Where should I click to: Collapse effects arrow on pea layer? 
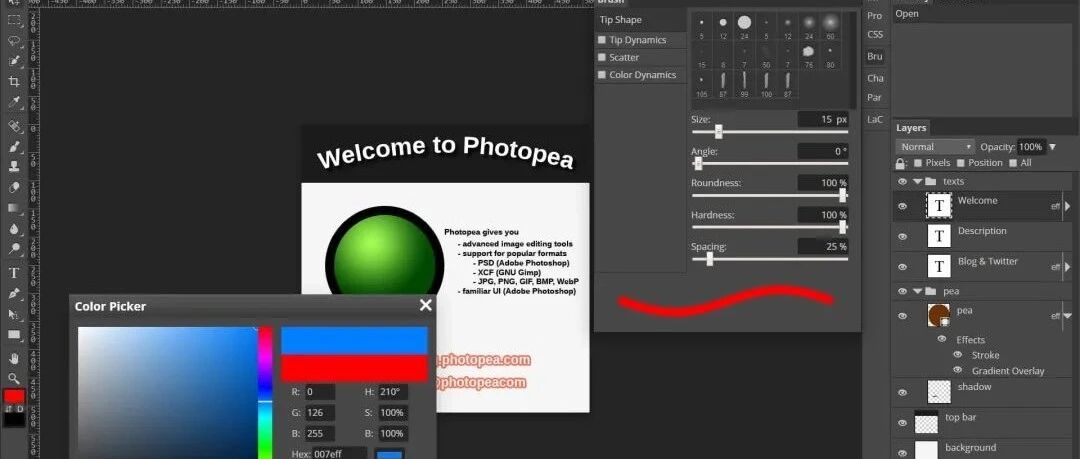[1068, 315]
